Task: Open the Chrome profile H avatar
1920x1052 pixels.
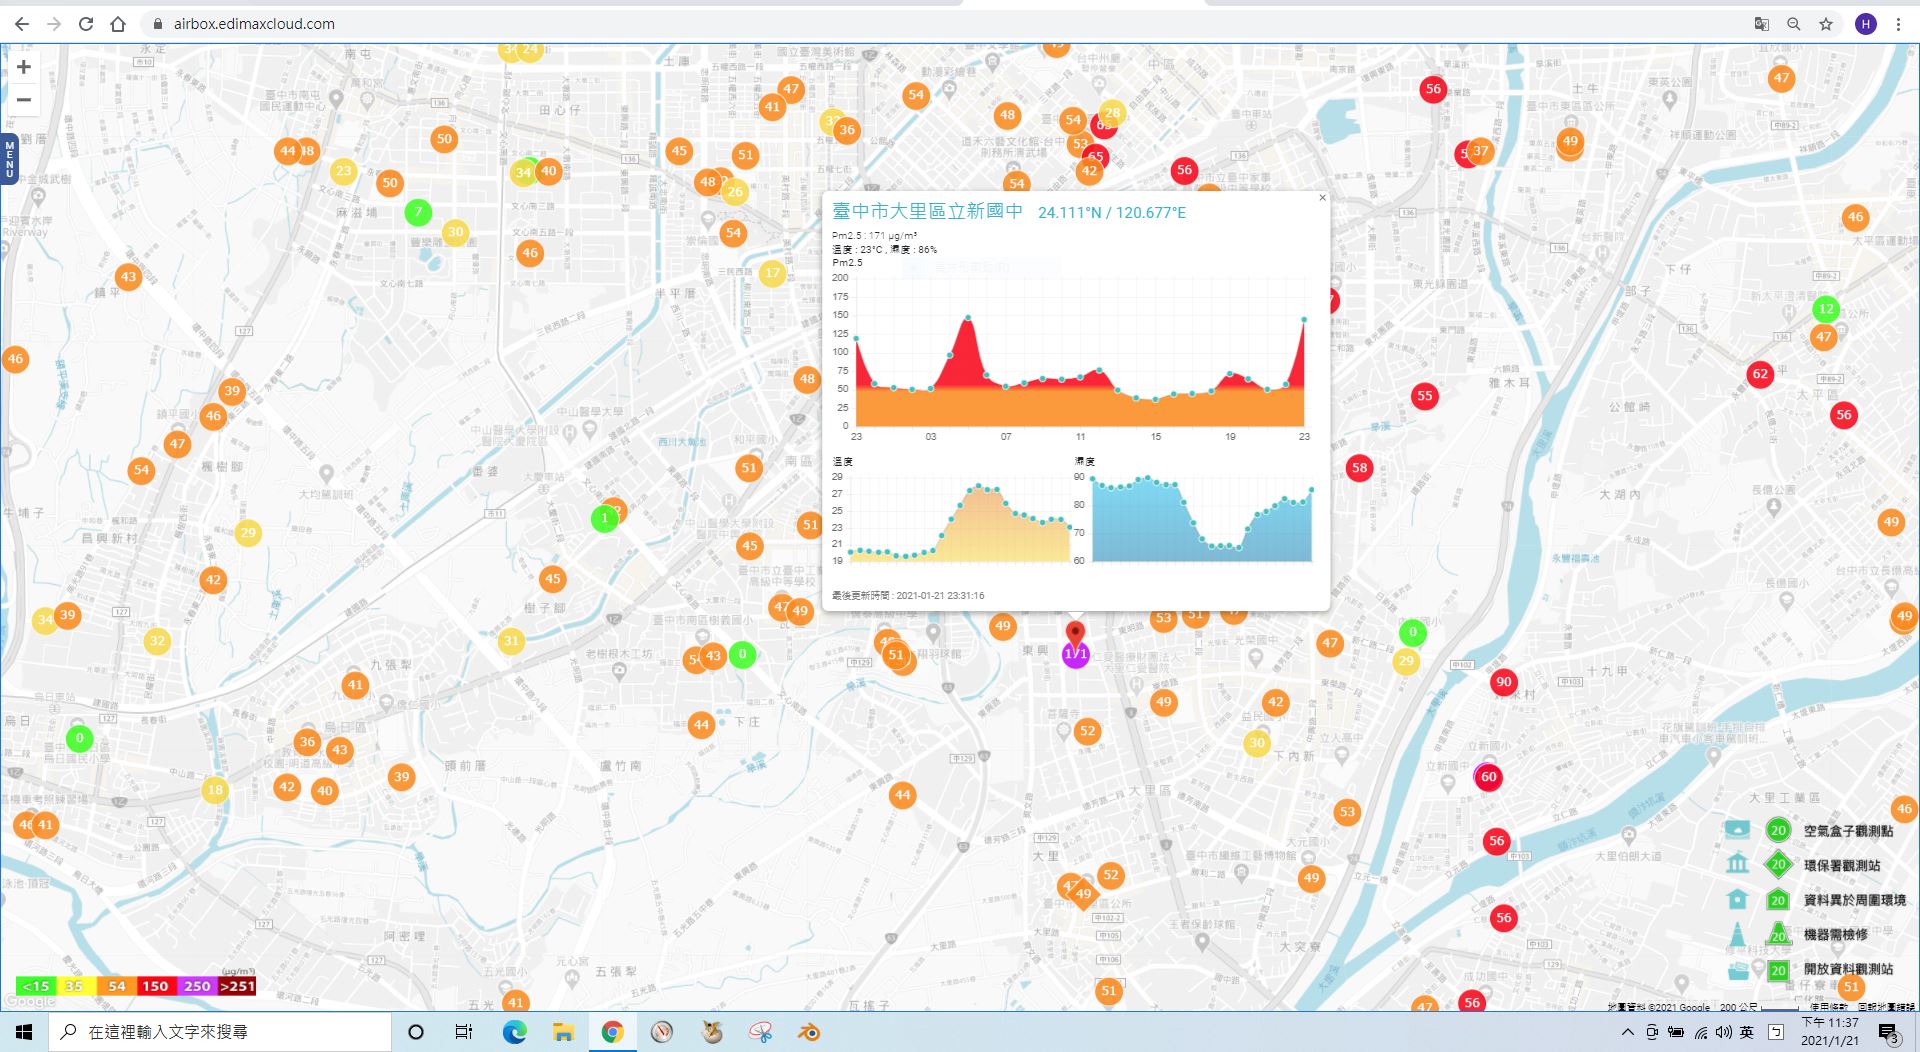Action: 1865,24
